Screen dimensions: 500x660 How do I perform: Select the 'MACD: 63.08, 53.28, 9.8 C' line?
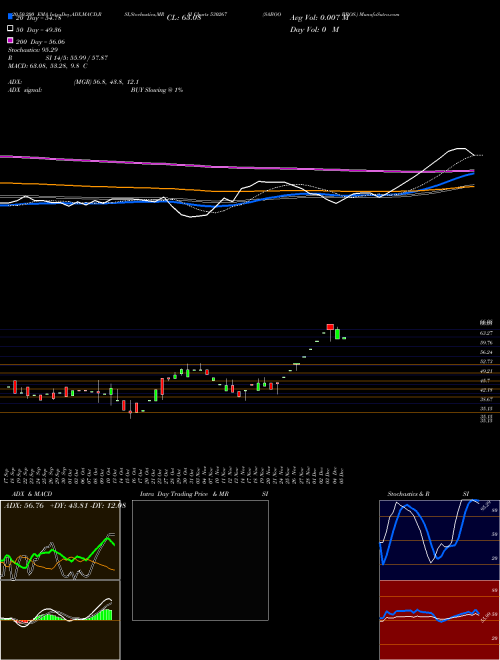[48, 66]
